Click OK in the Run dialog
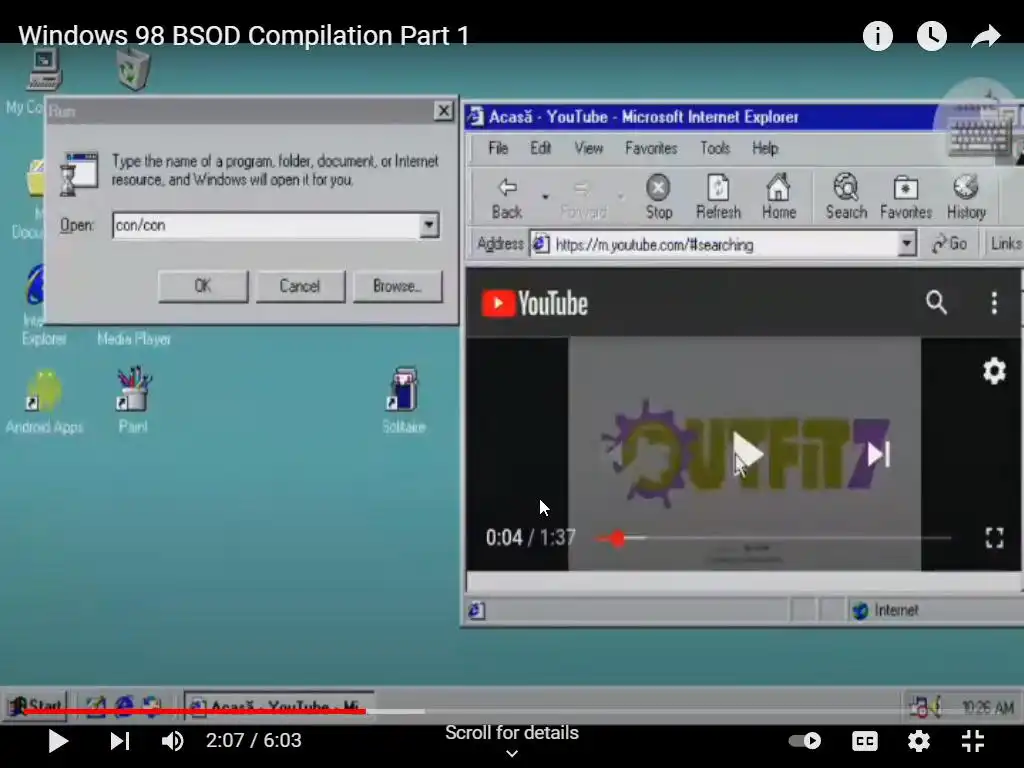Viewport: 1024px width, 768px height. pyautogui.click(x=203, y=286)
